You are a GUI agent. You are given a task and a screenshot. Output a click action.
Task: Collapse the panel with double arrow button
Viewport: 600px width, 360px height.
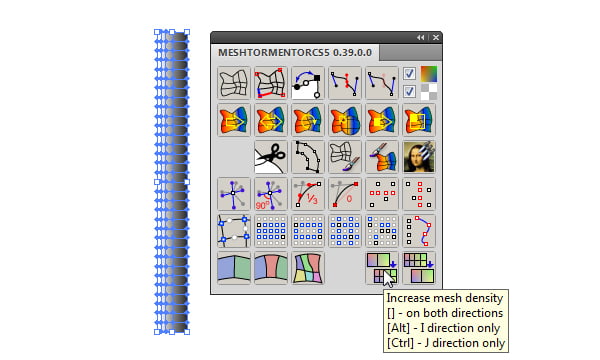click(421, 37)
